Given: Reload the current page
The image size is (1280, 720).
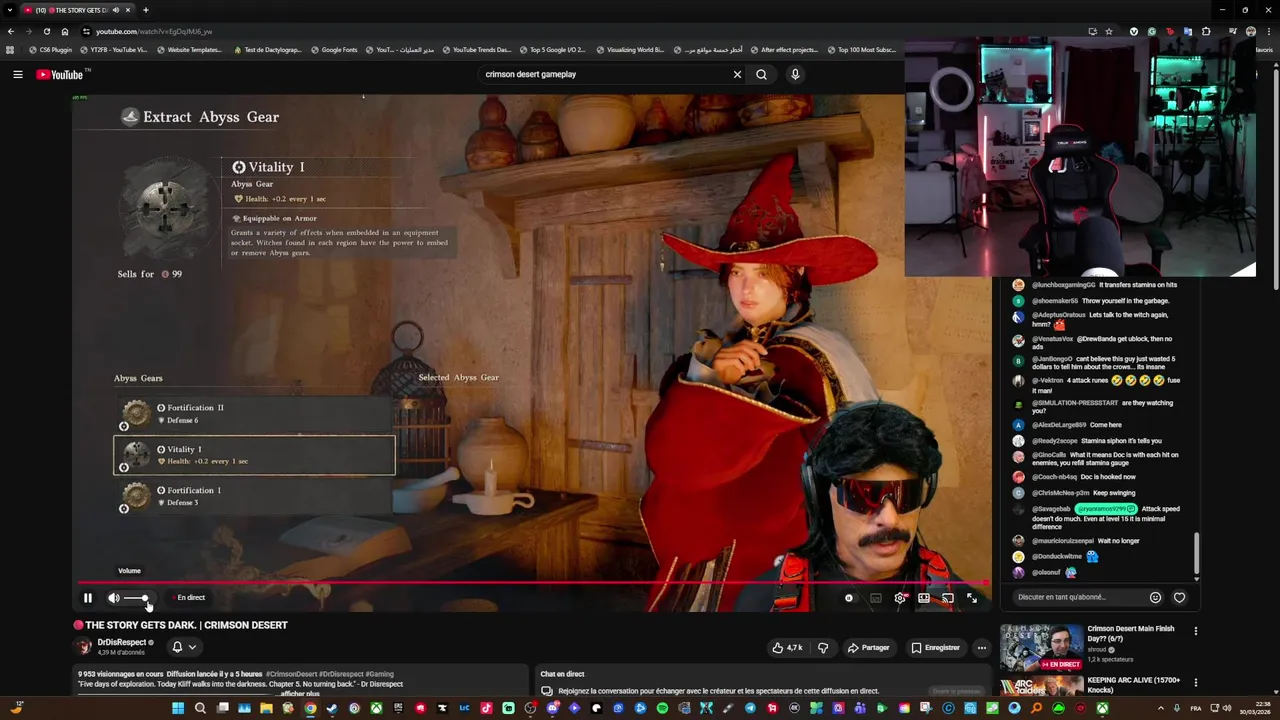Looking at the screenshot, I should click(x=46, y=31).
